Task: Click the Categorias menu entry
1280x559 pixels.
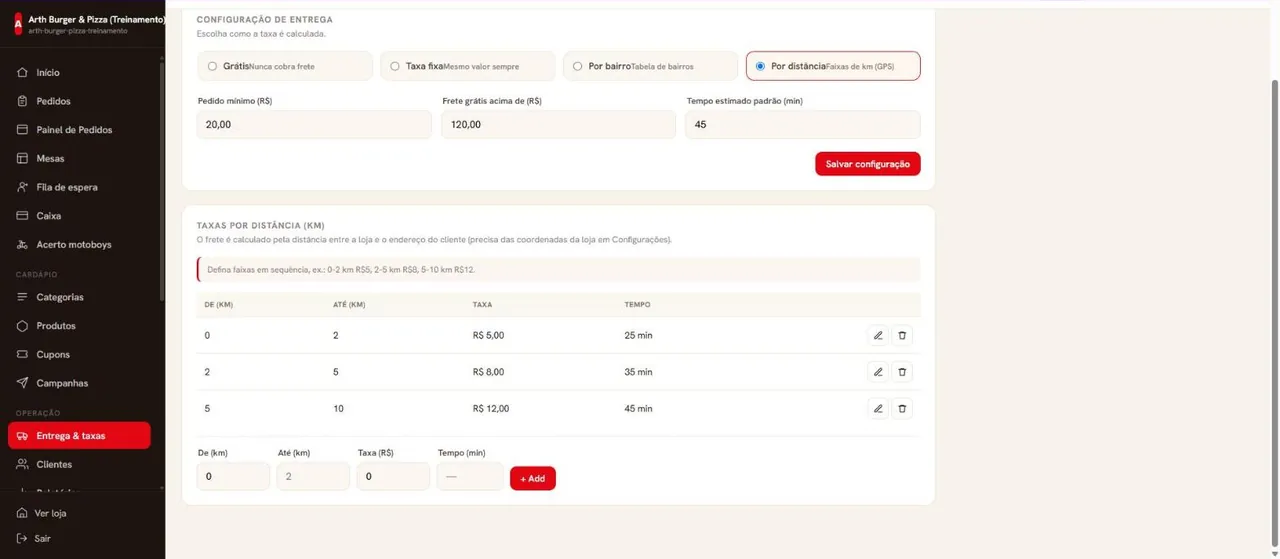Action: (80, 297)
